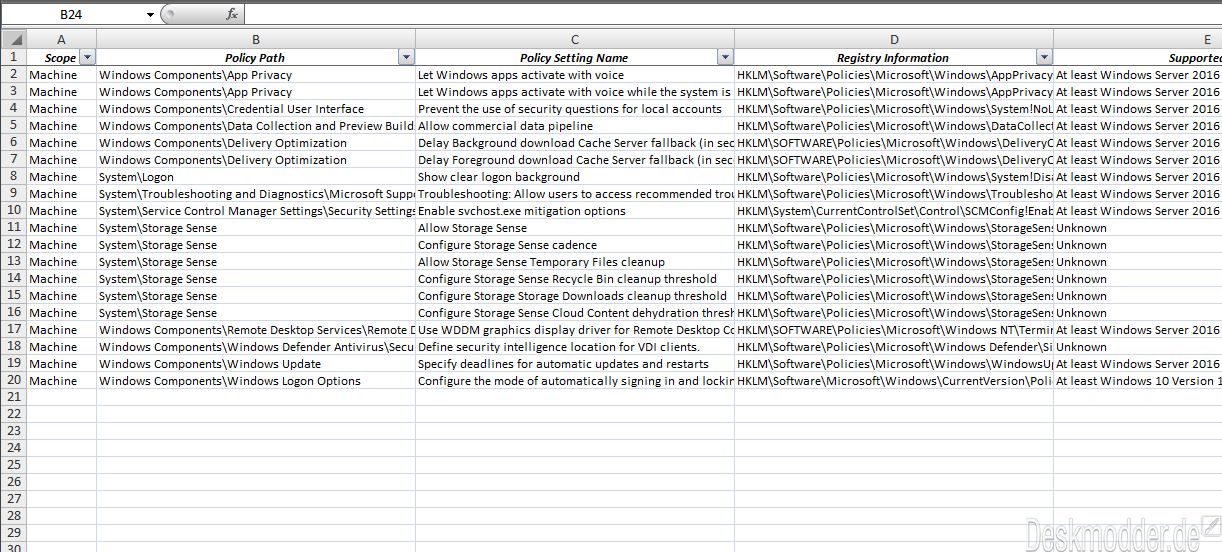Open the Policy Path filter dropdown
This screenshot has height=552, width=1222.
[x=406, y=58]
